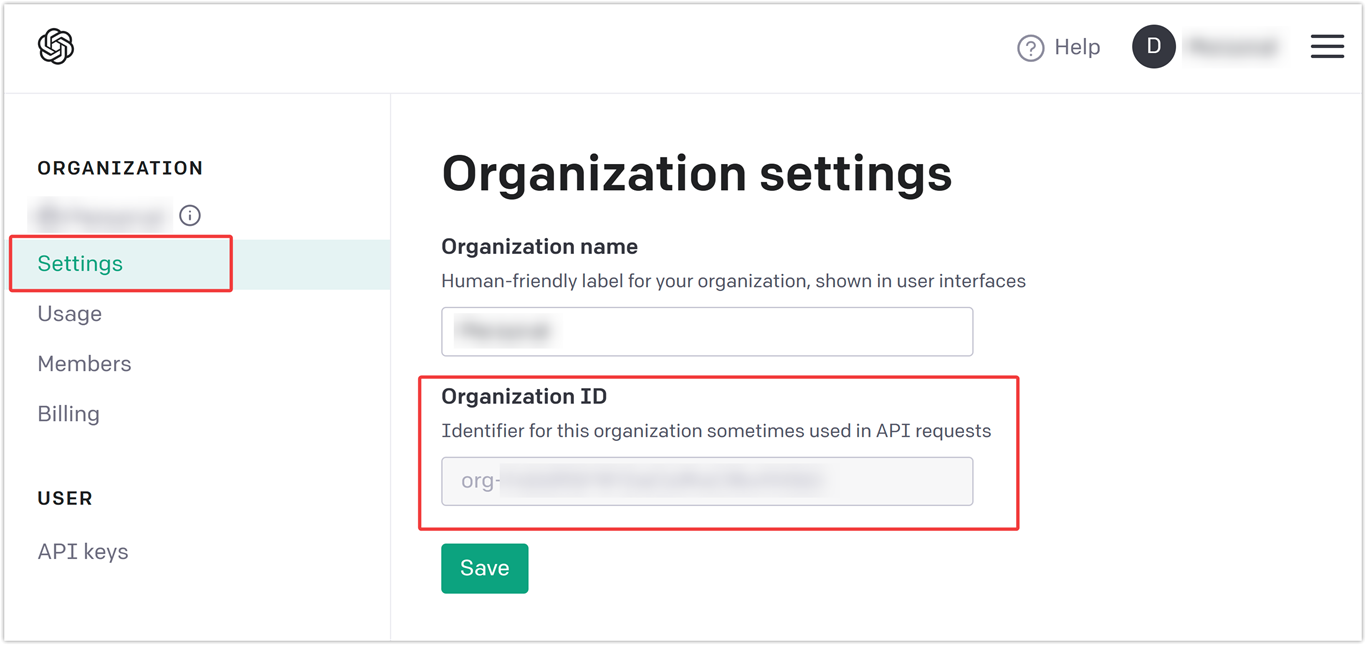This screenshot has width=1366, height=645.
Task: Click the info icon beside the organization name
Action: [189, 215]
